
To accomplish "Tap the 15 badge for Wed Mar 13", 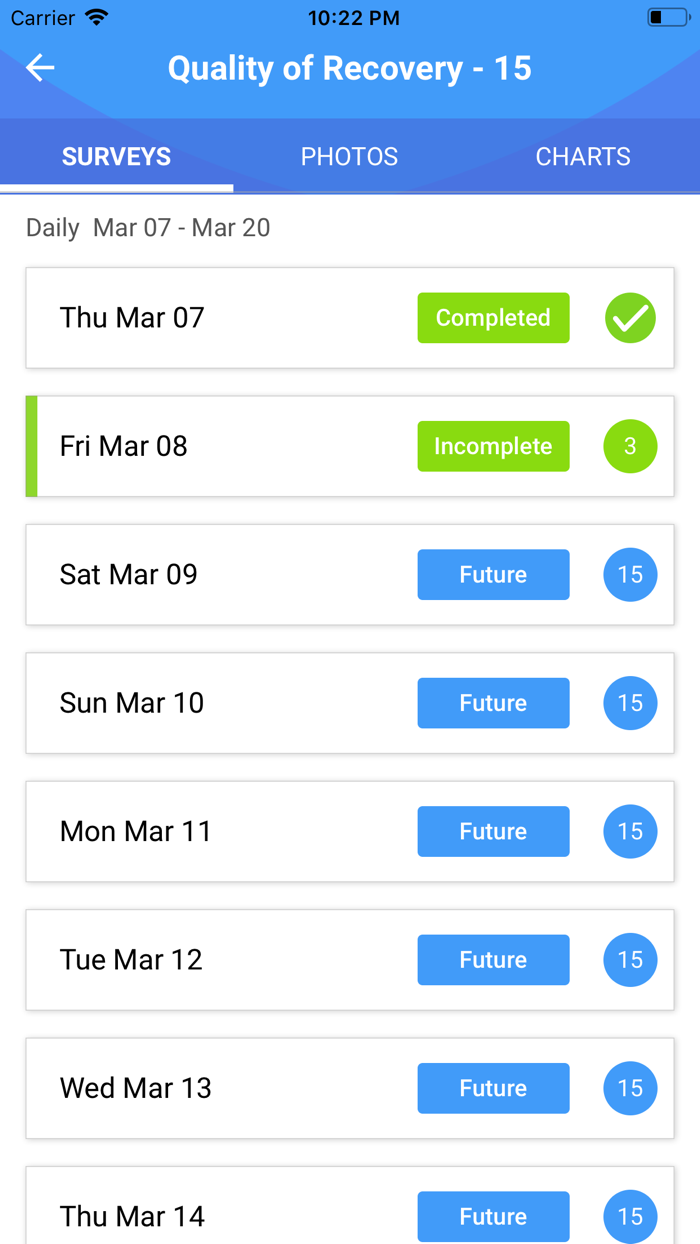I will click(x=630, y=1088).
